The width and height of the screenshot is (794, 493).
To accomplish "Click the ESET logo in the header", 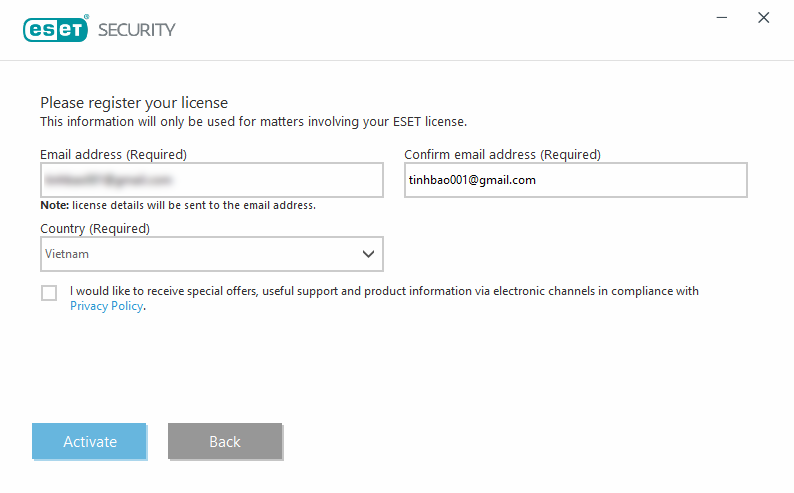I will click(56, 29).
